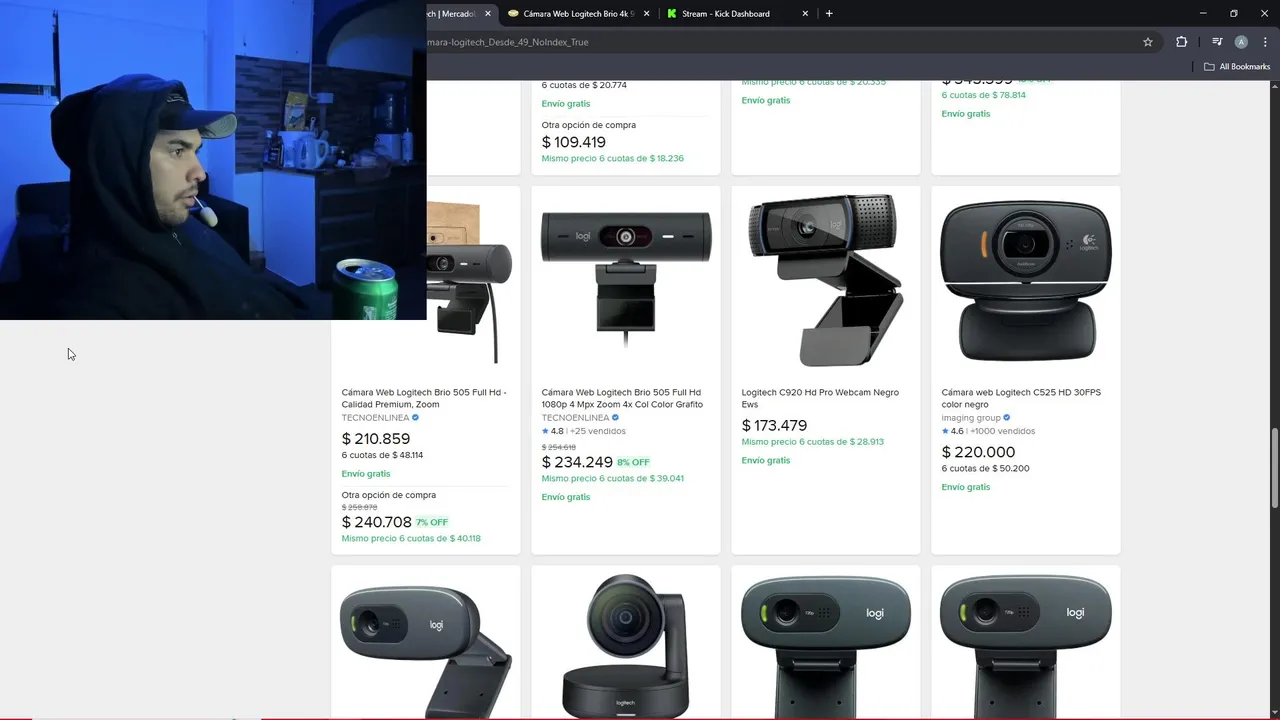Switch to Stream - Kick Dashboard tab
The width and height of the screenshot is (1280, 720).
[x=738, y=14]
